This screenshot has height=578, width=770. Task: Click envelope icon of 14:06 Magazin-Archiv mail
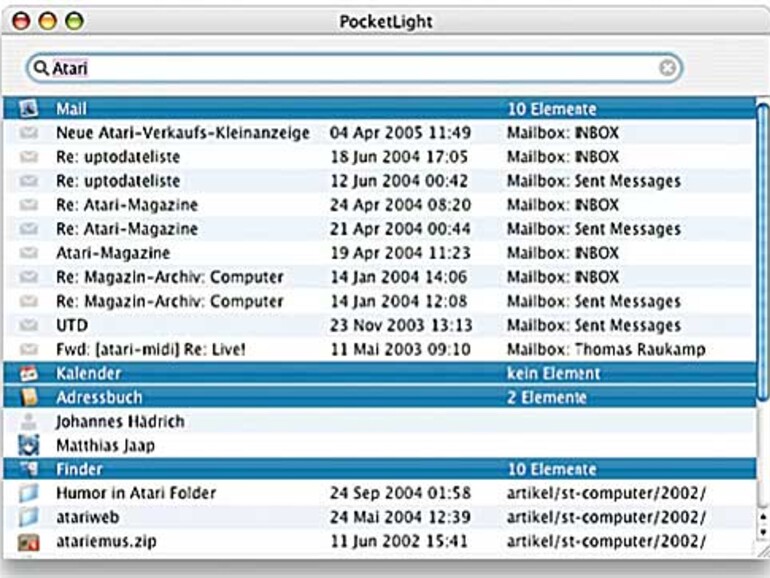(28, 276)
